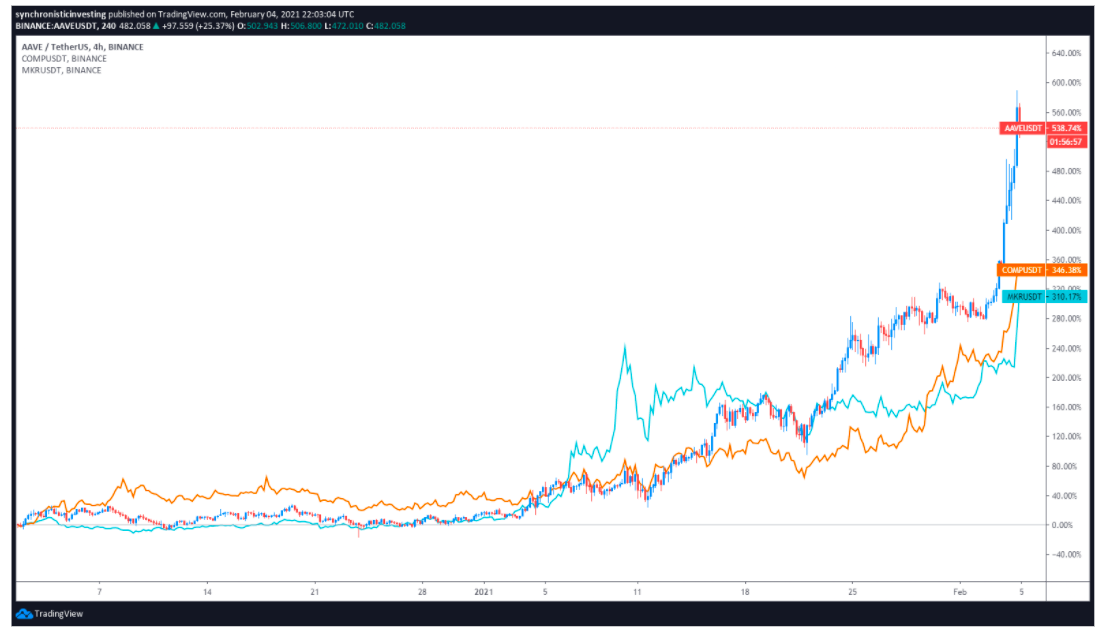Image resolution: width=1104 pixels, height=633 pixels.
Task: Click the 160.00% axis label
Action: 1067,407
